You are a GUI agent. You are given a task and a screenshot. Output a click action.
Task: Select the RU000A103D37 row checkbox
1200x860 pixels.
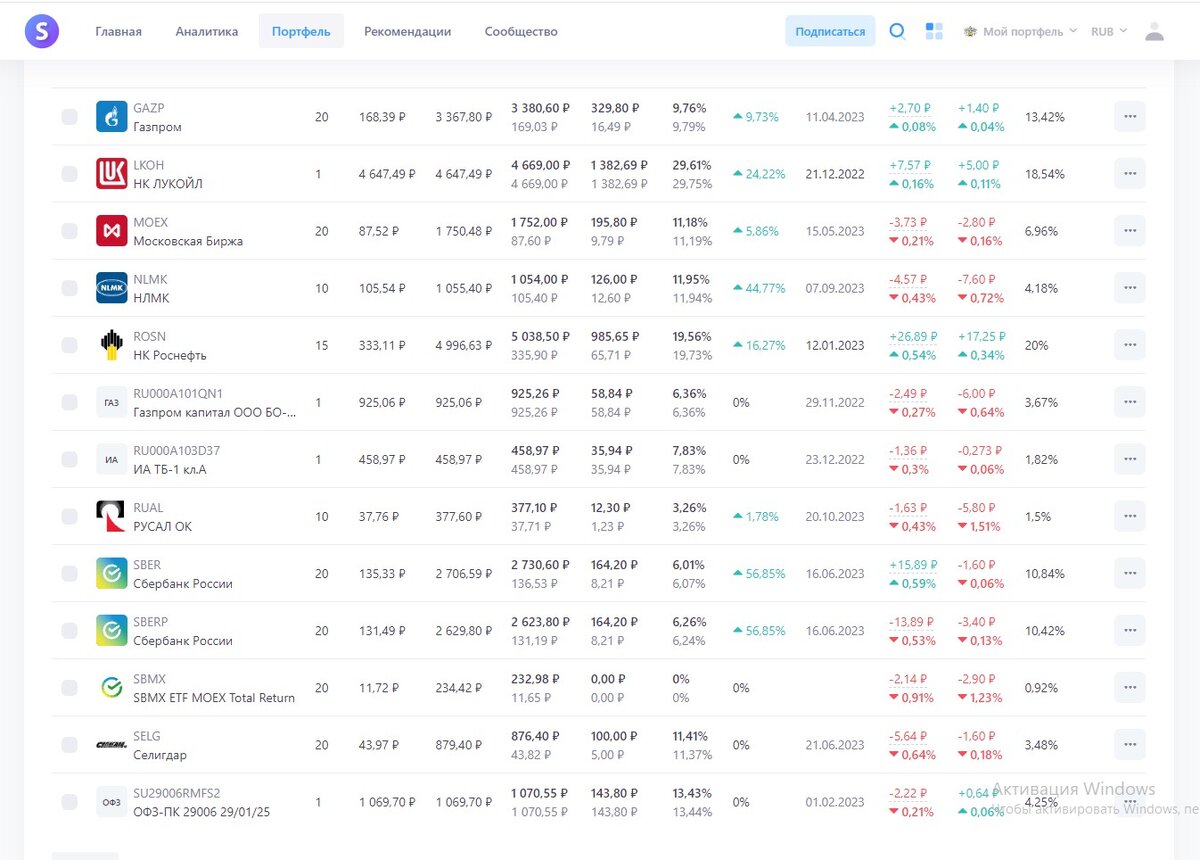click(69, 459)
